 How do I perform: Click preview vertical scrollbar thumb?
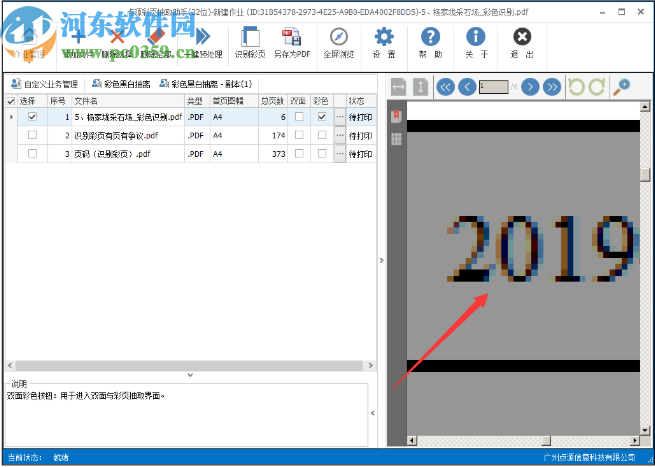pyautogui.click(x=646, y=175)
